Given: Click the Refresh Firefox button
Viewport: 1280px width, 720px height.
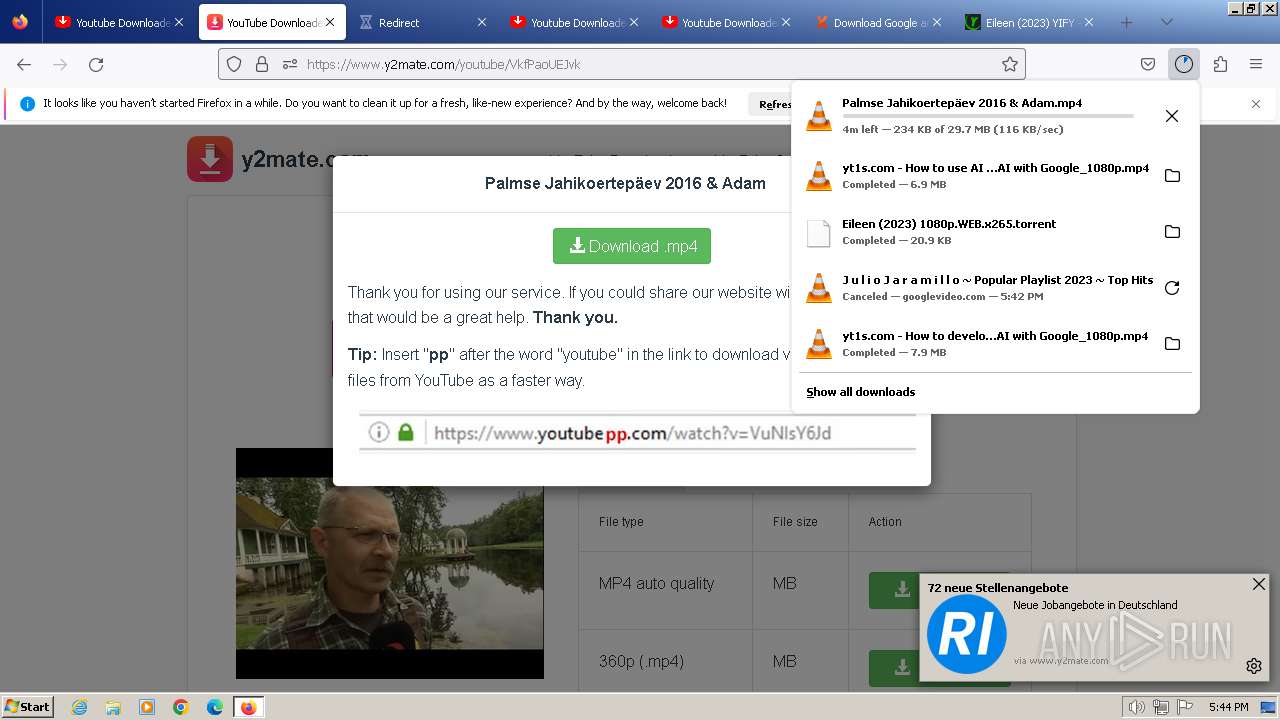Looking at the screenshot, I should pos(770,104).
